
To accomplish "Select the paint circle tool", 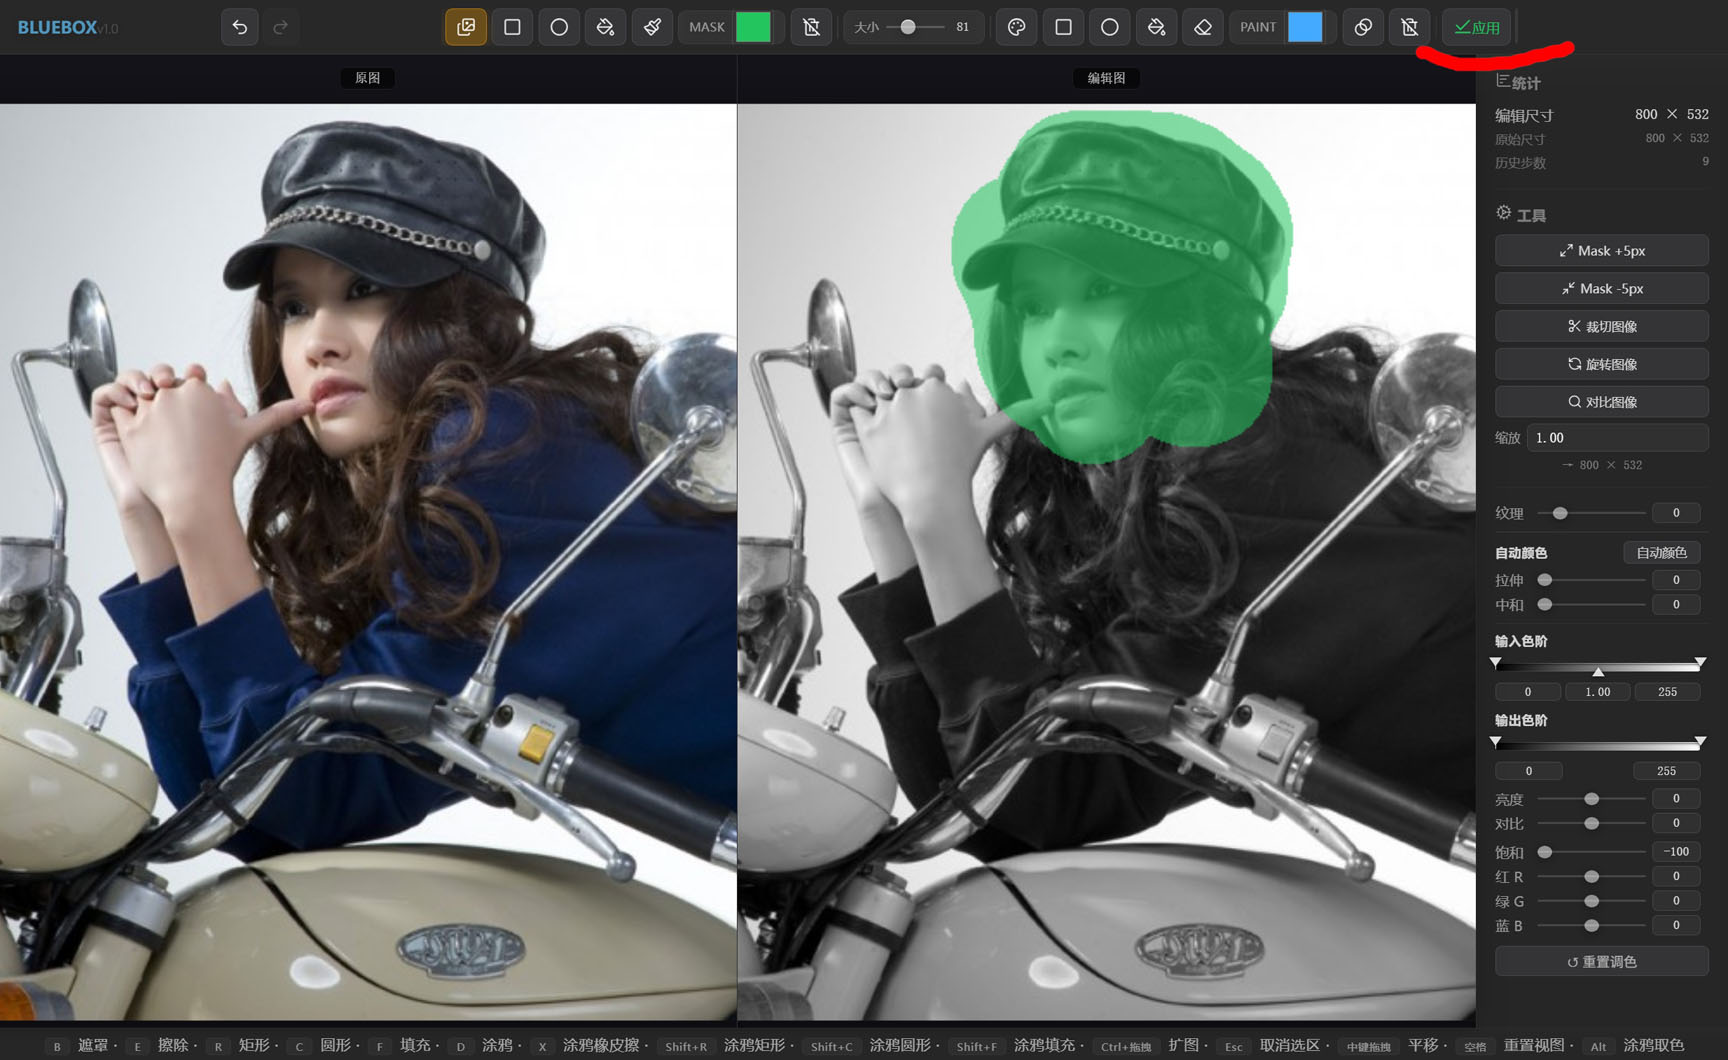I will pyautogui.click(x=1110, y=27).
